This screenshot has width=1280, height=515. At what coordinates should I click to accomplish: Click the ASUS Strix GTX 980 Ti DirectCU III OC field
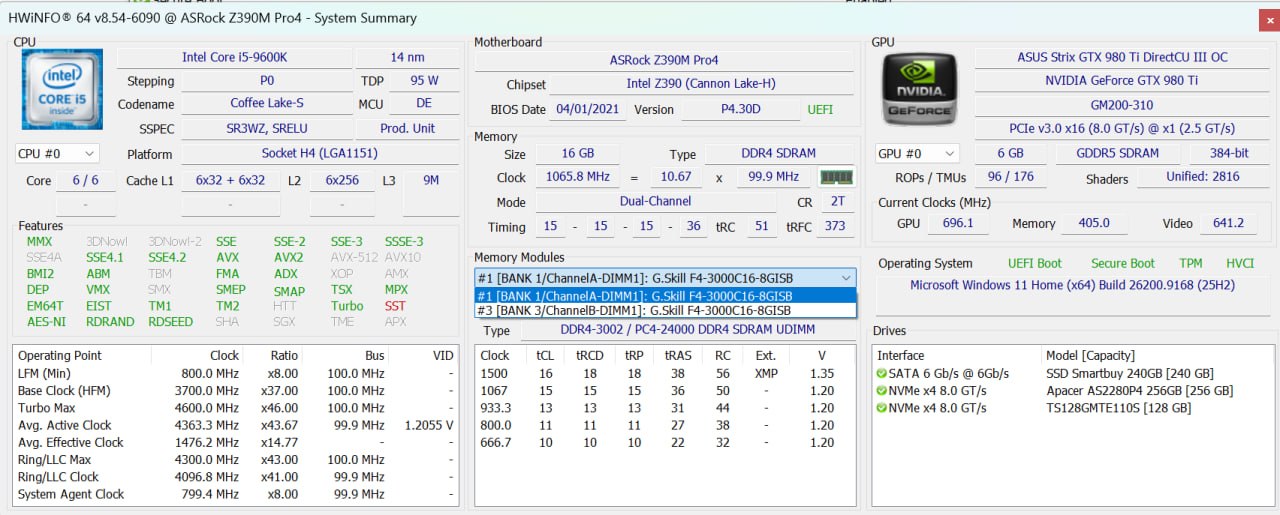point(1122,58)
